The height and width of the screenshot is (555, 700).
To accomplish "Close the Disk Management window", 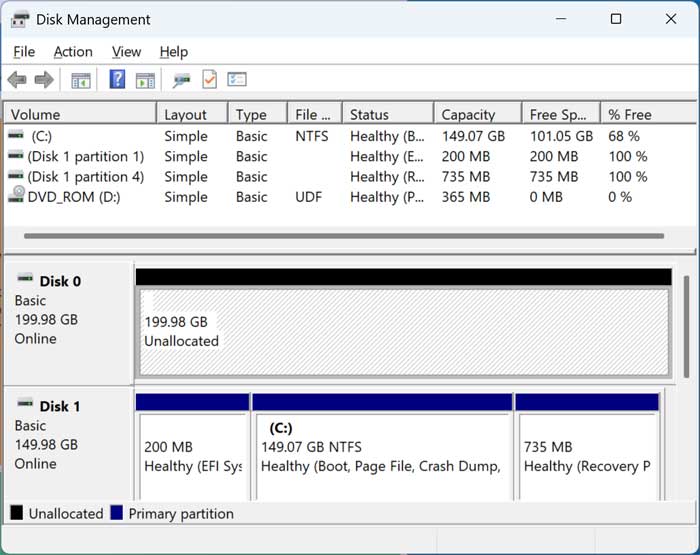I will tap(671, 19).
